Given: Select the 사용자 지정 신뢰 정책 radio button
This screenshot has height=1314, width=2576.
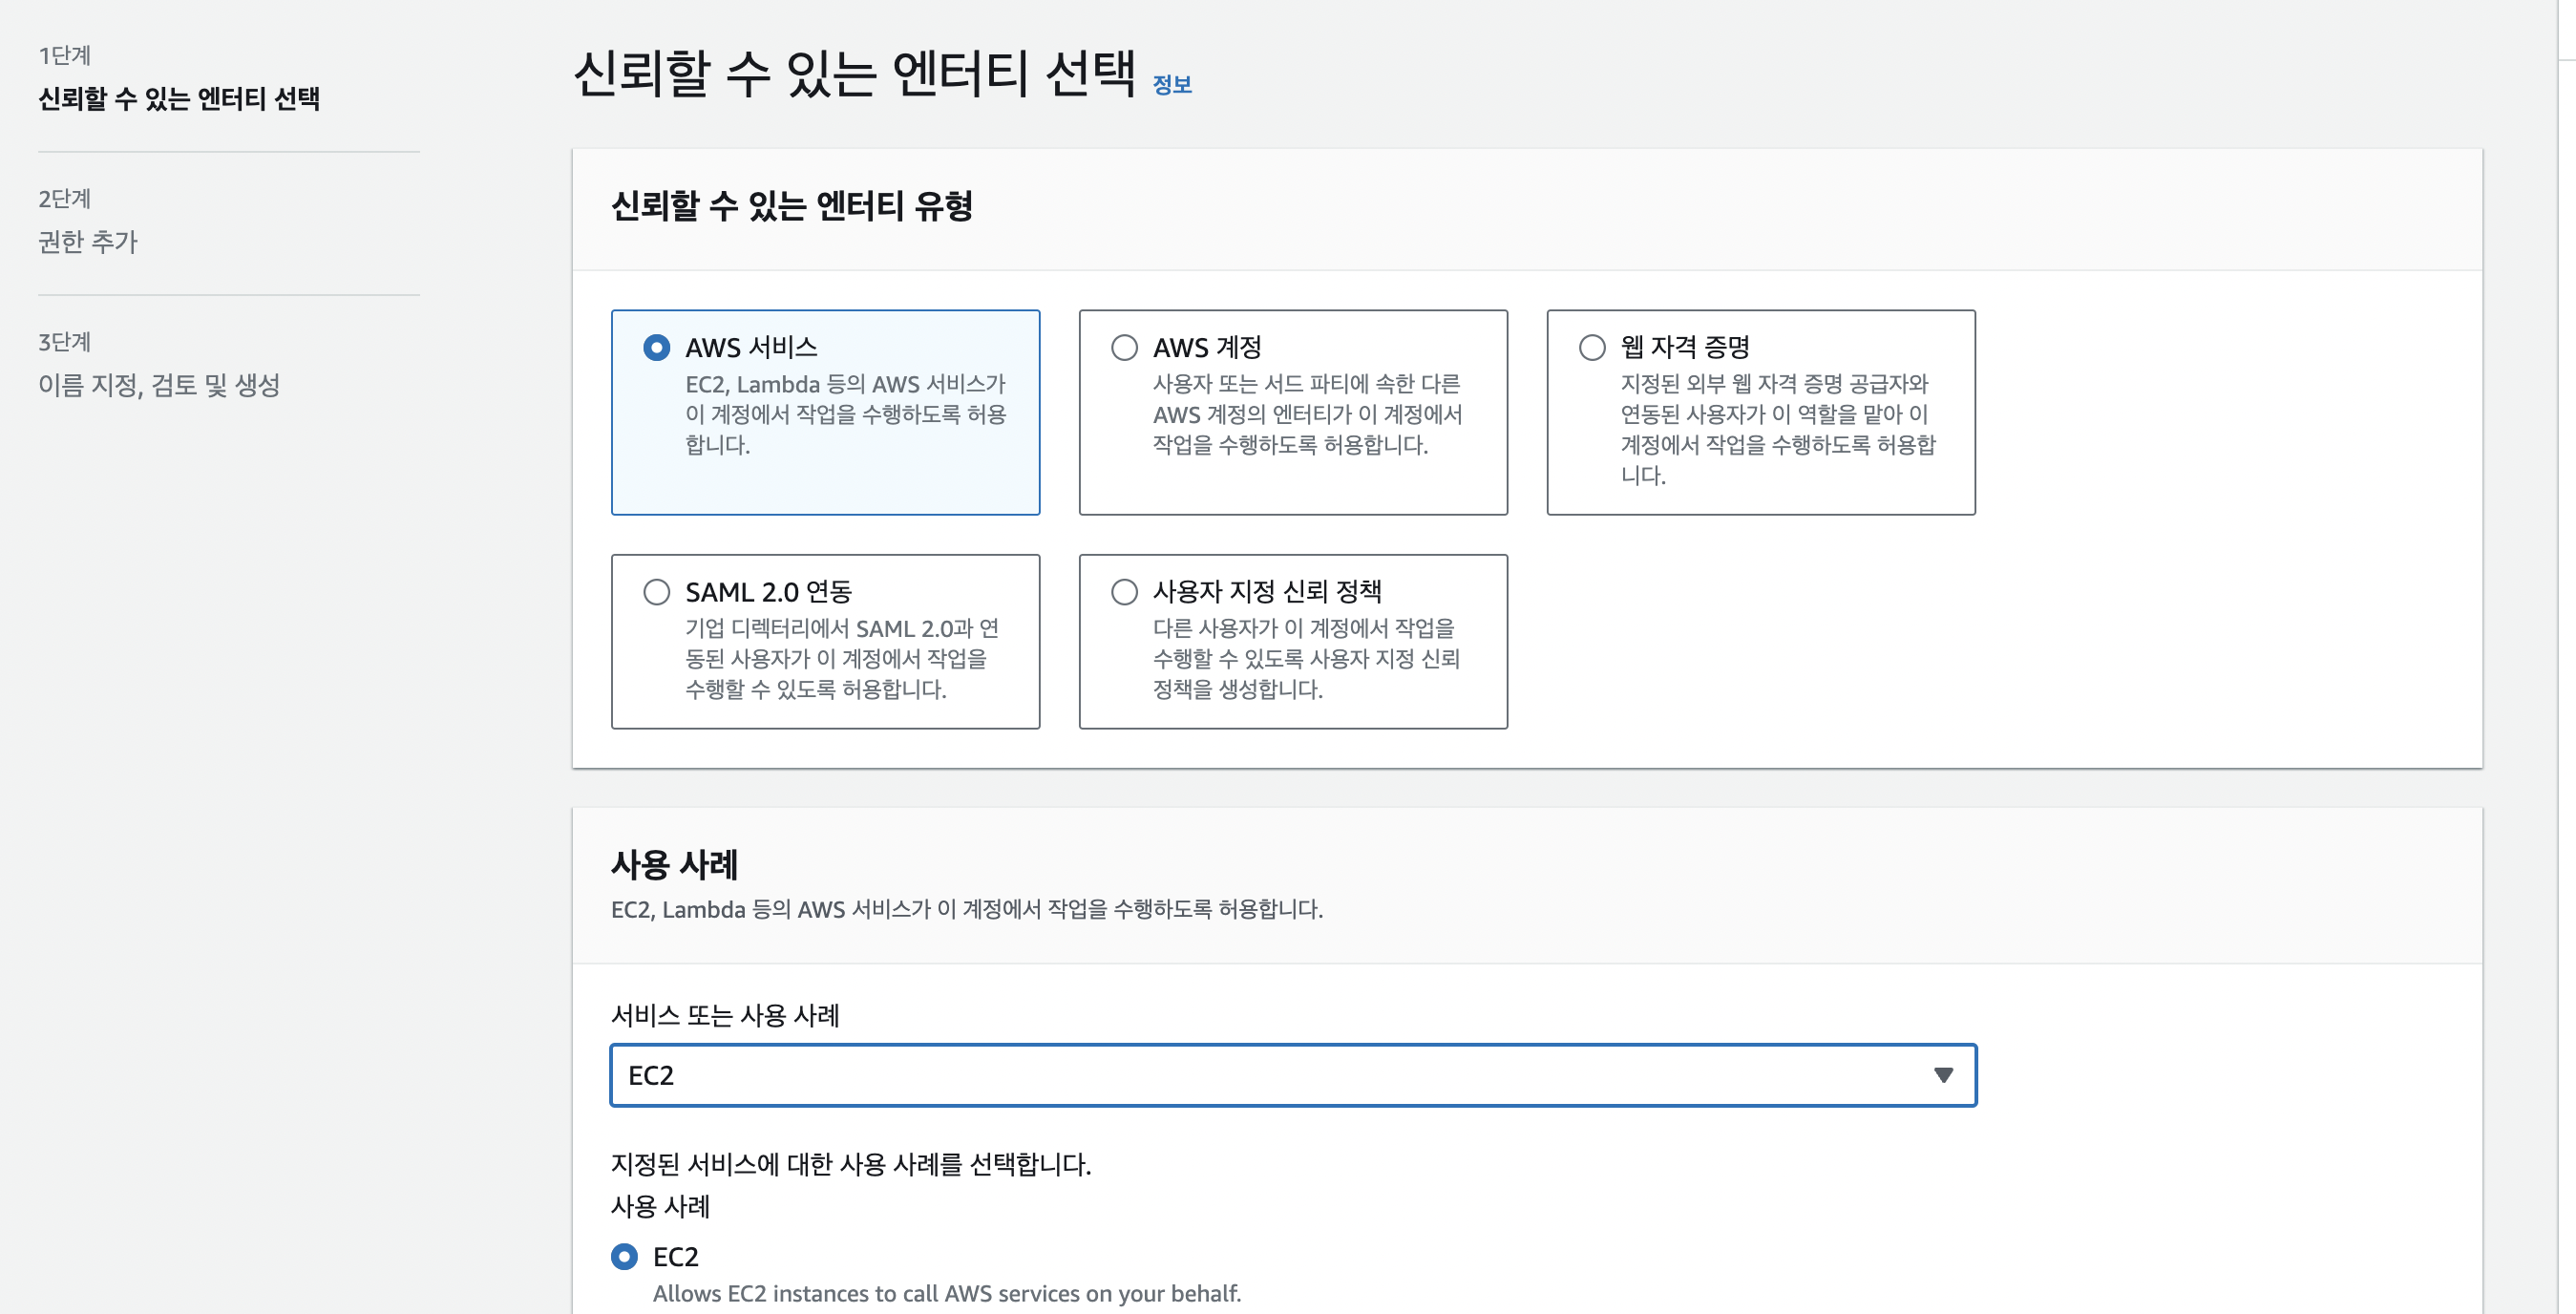Looking at the screenshot, I should click(x=1124, y=592).
